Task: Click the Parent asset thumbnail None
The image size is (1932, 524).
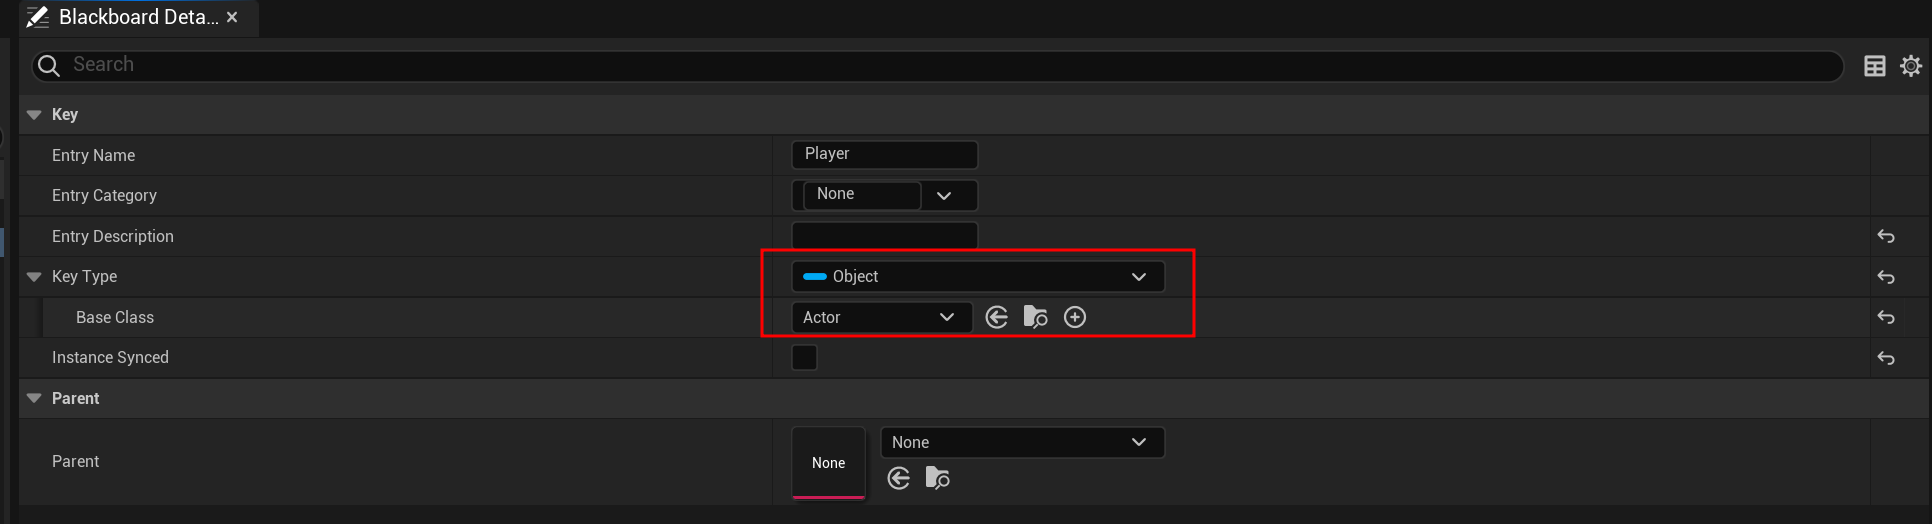Action: (828, 462)
